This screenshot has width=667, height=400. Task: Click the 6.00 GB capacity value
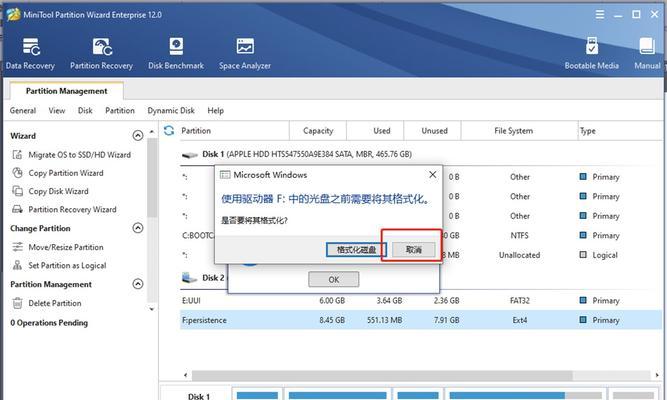(332, 300)
